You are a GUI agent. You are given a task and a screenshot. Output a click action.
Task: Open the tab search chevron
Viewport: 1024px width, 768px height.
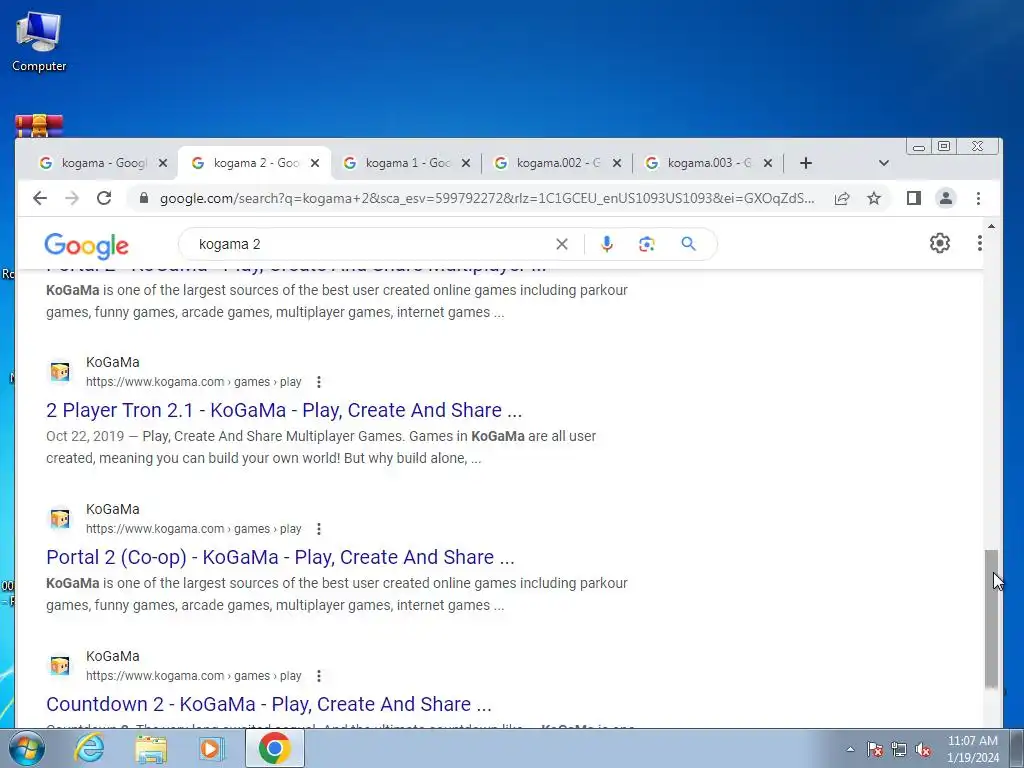[x=884, y=163]
